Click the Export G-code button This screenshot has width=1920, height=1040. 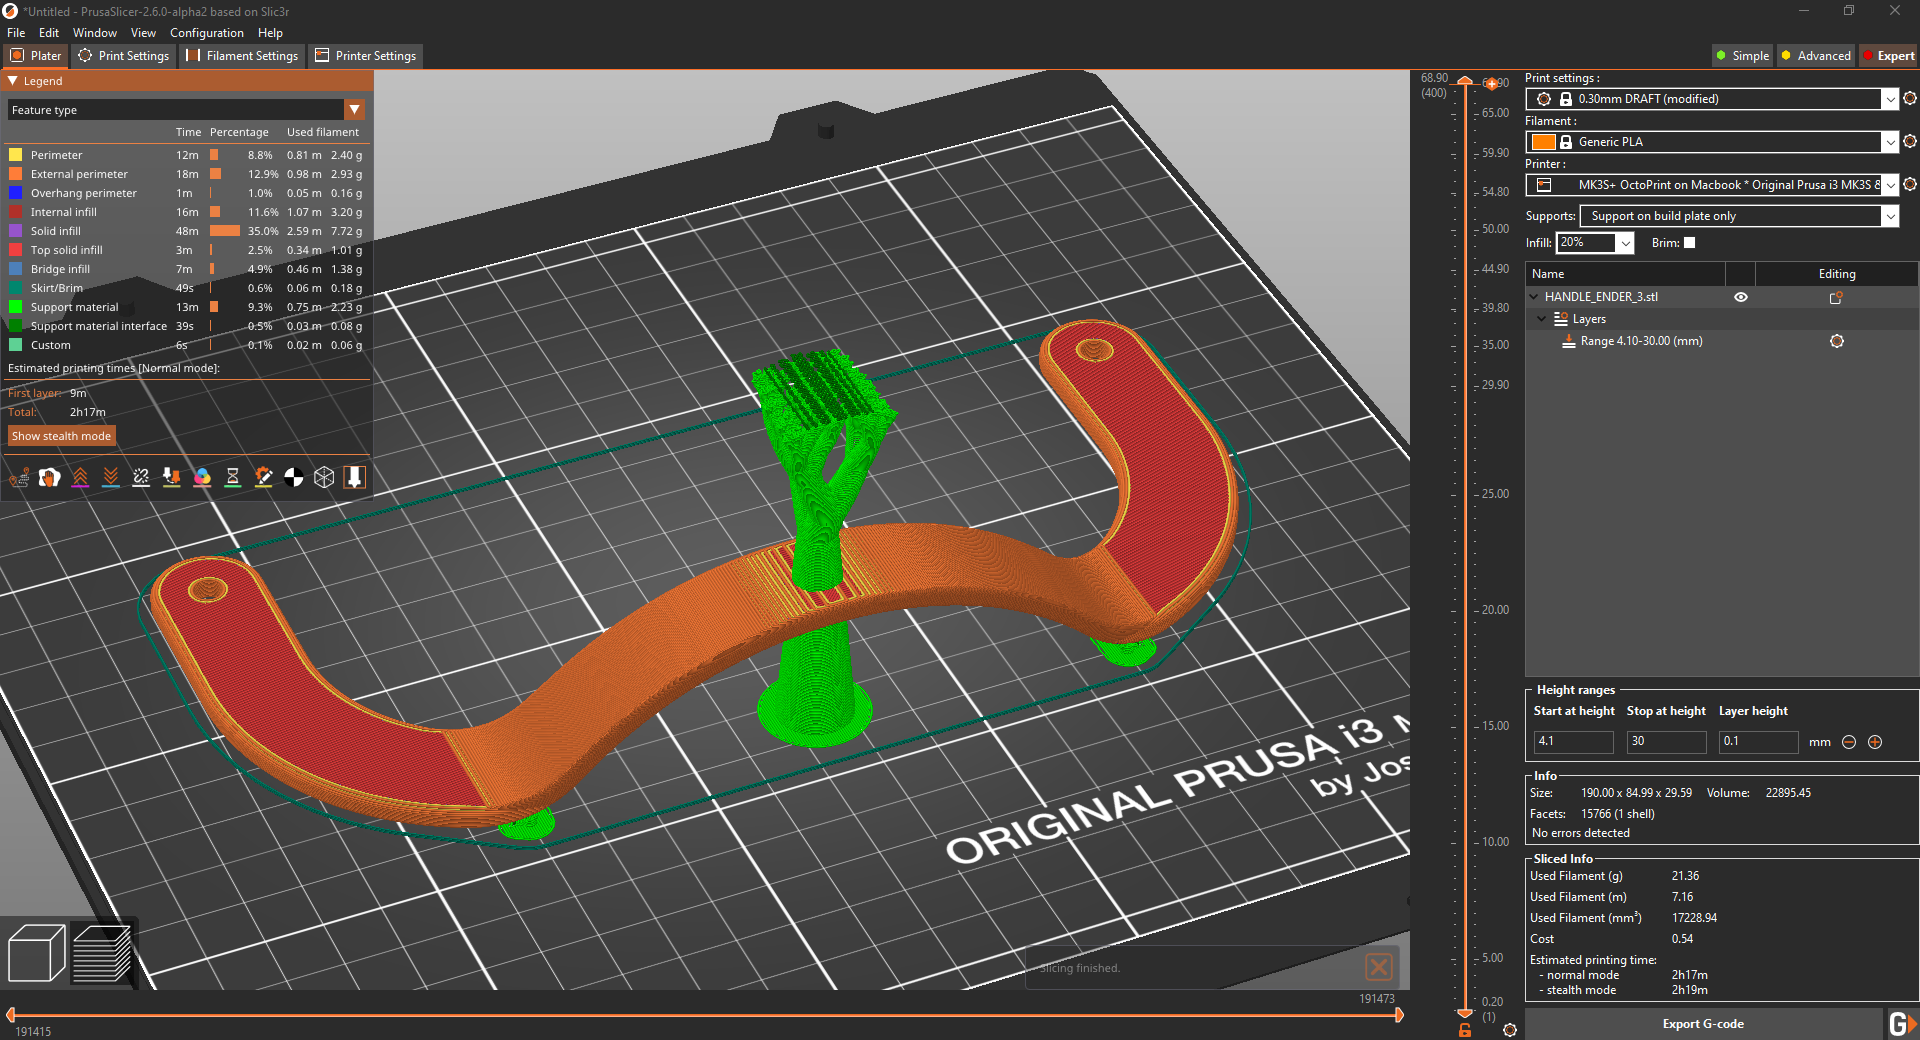1703,1023
